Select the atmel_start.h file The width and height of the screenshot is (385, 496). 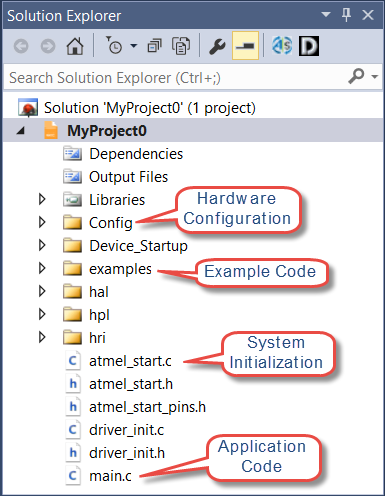coord(131,384)
